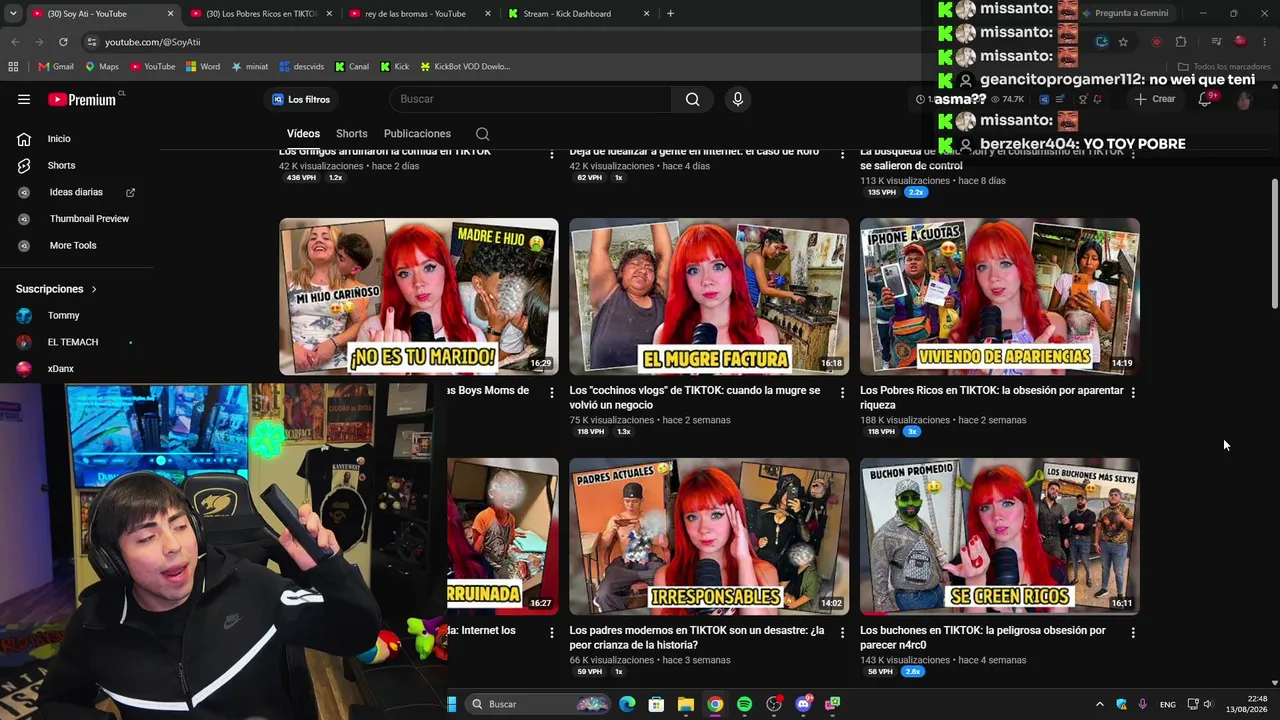Open Discord from the taskbar
Viewport: 1280px width, 720px height.
point(803,704)
